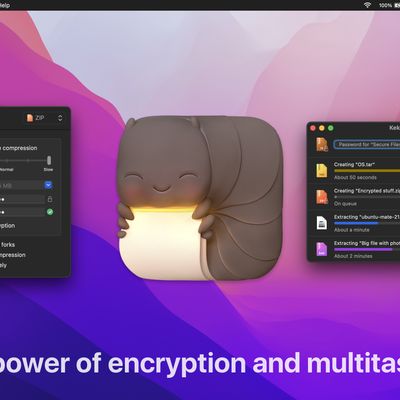Click the blue ubuntu-mate extraction progress bar
The image size is (400, 400).
point(367,223)
